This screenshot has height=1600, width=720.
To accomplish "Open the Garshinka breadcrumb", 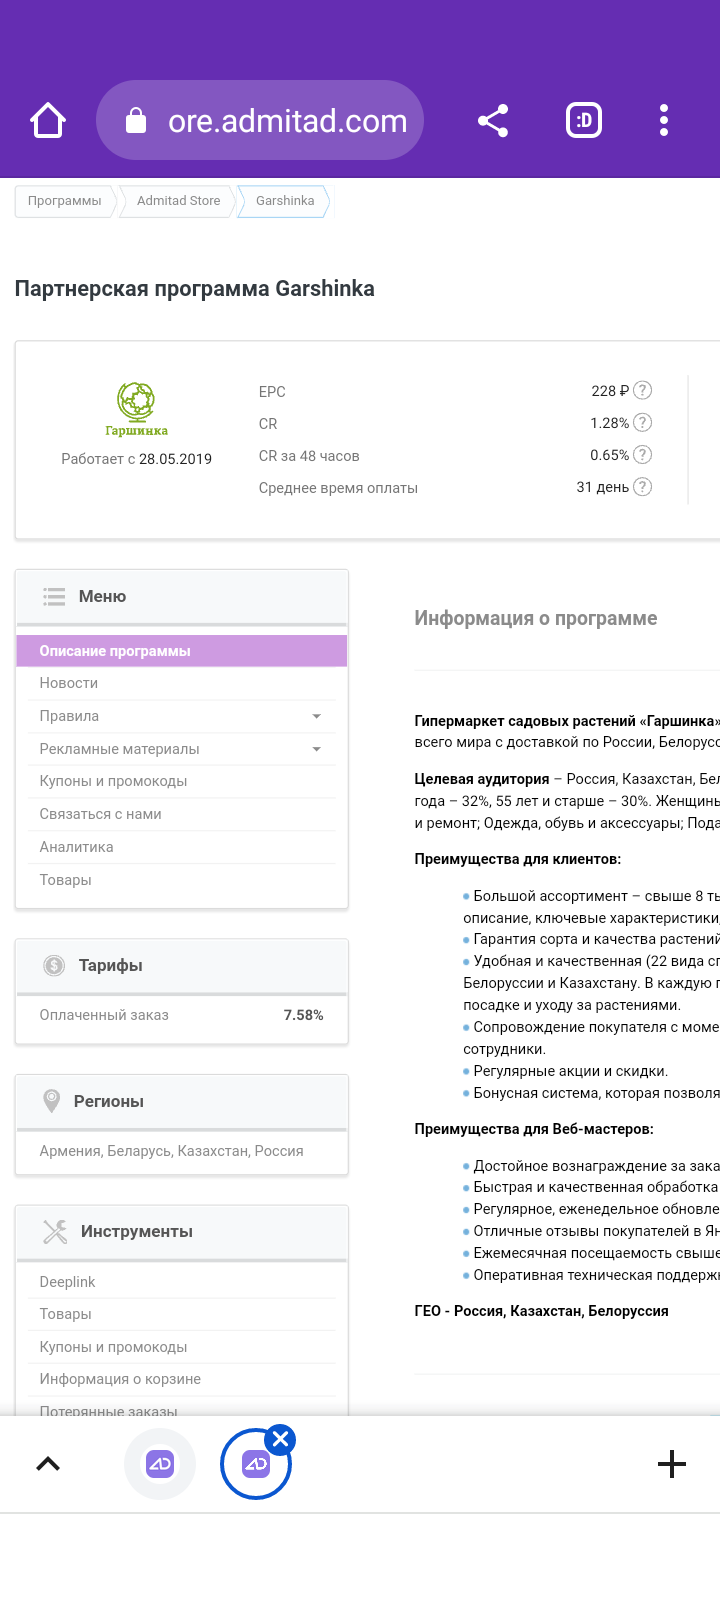I will 285,201.
